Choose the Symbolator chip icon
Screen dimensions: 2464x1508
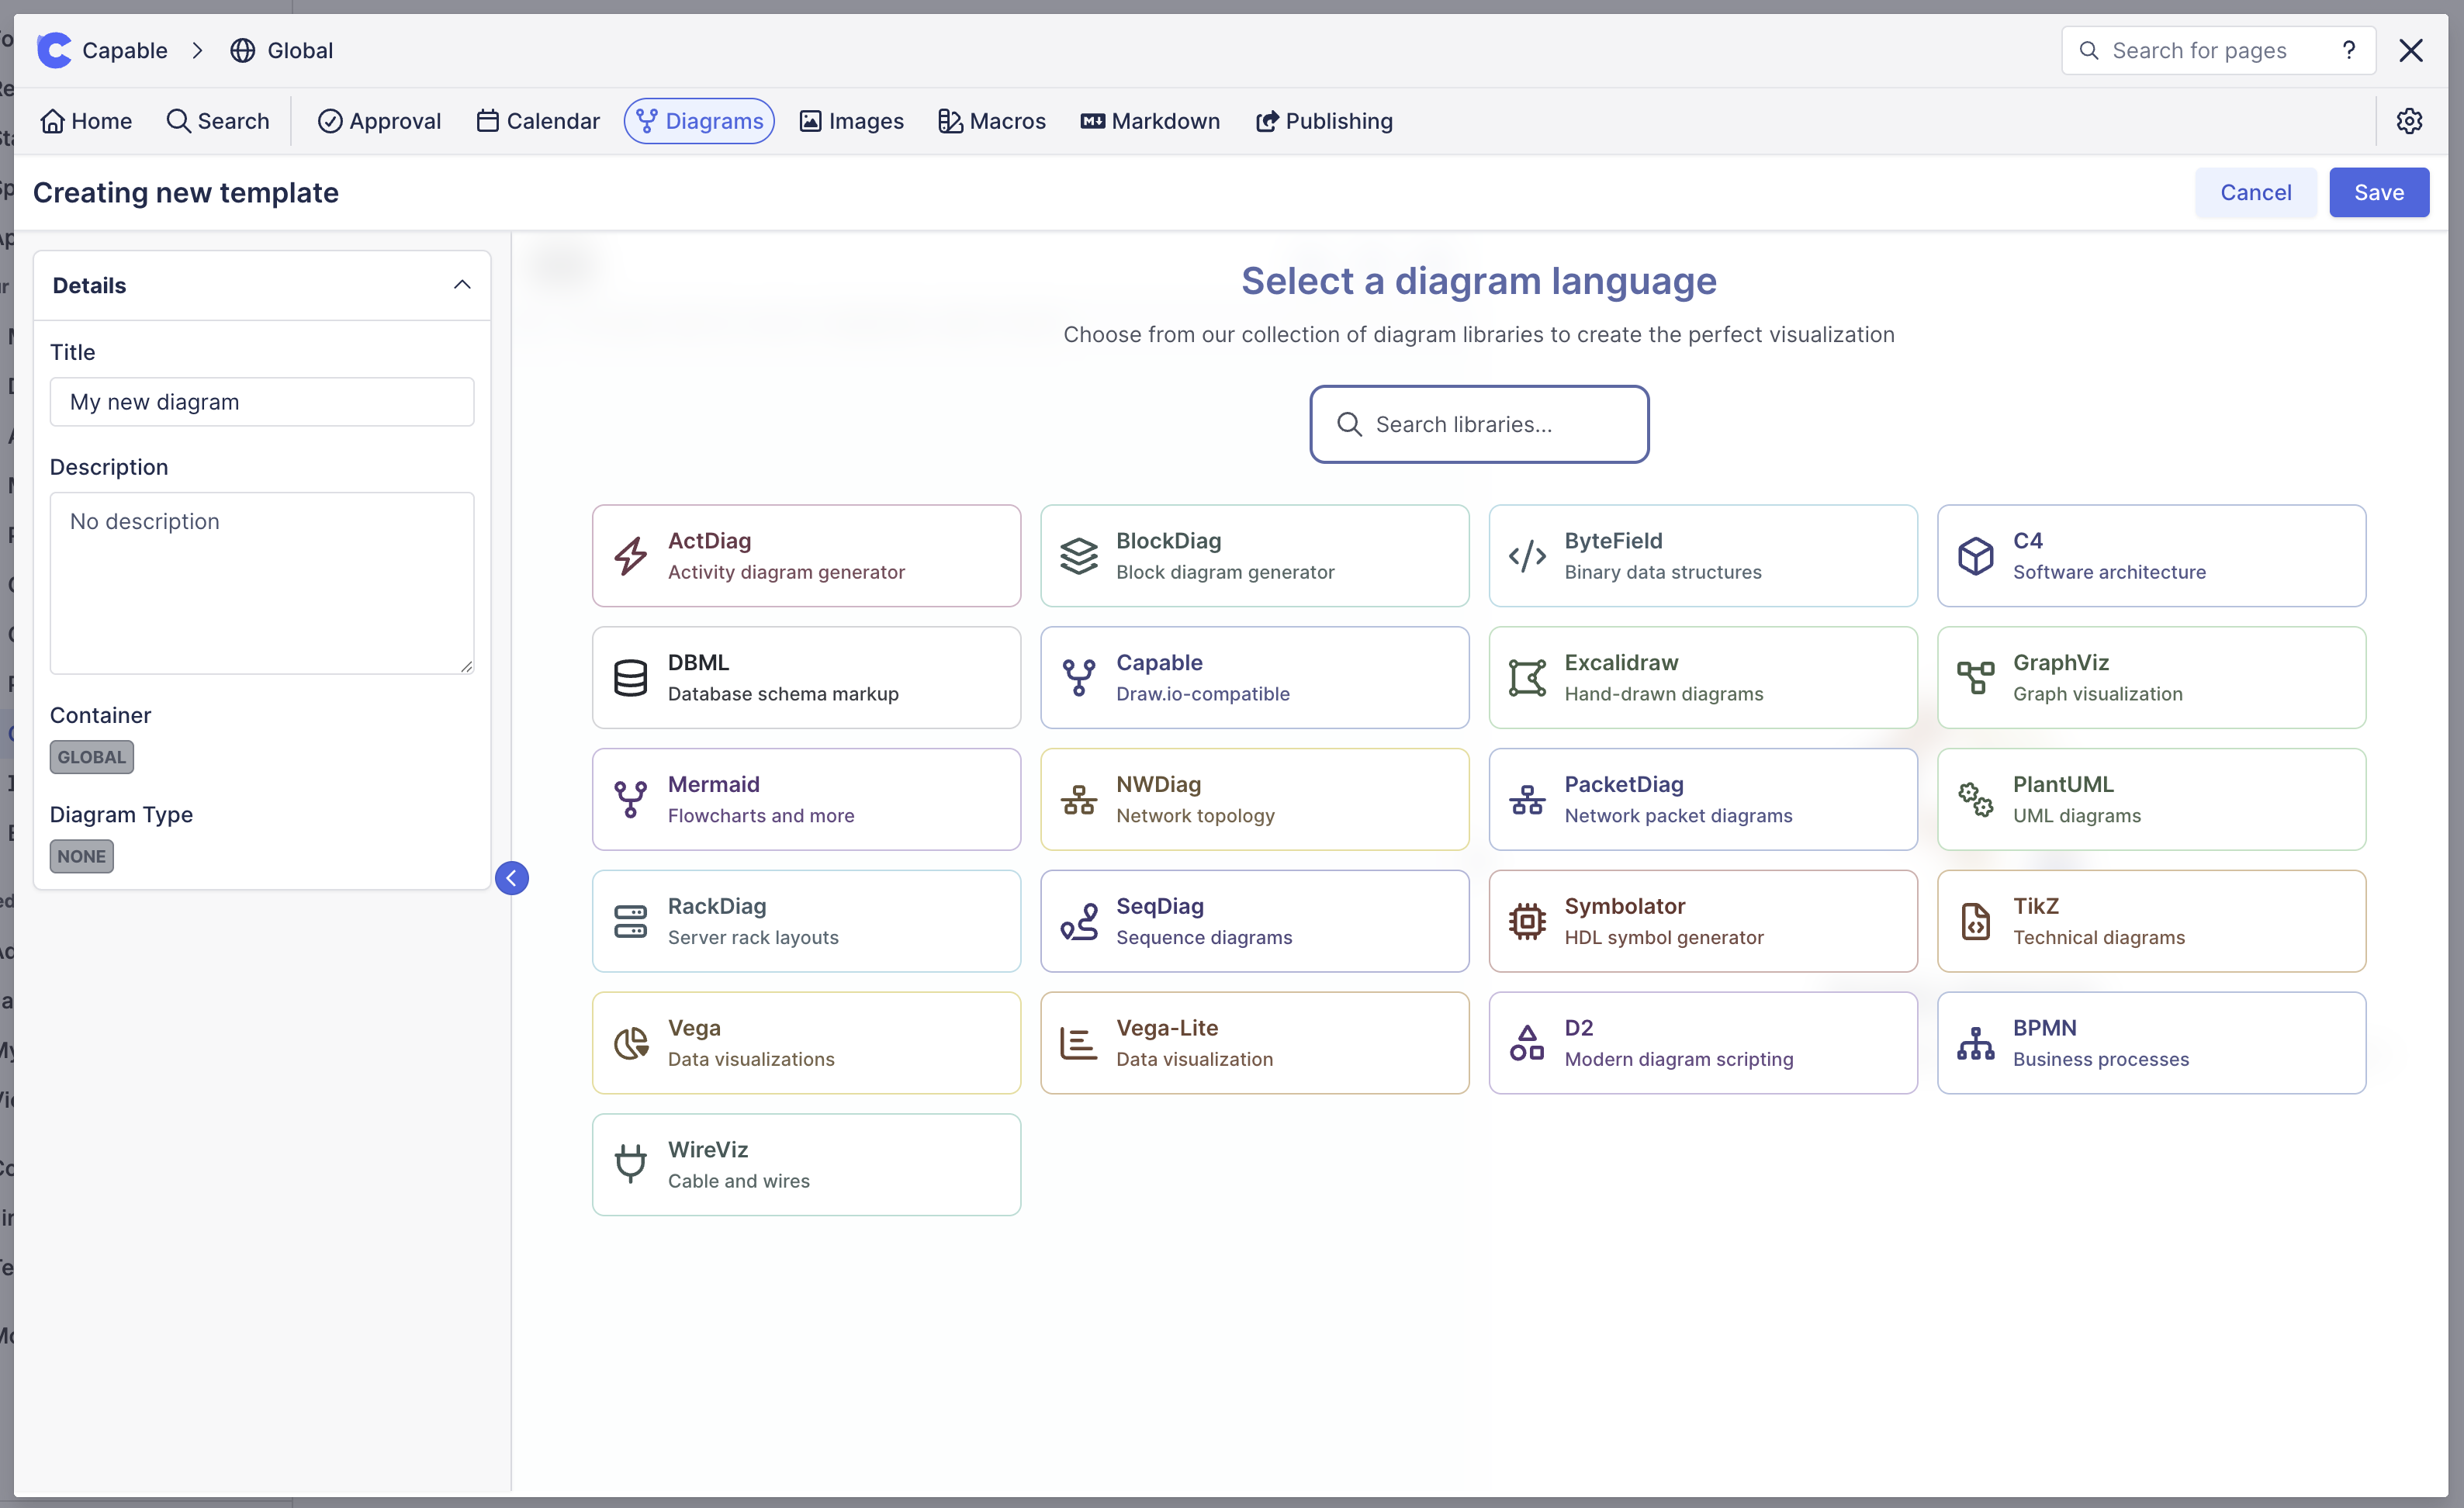pyautogui.click(x=1527, y=921)
